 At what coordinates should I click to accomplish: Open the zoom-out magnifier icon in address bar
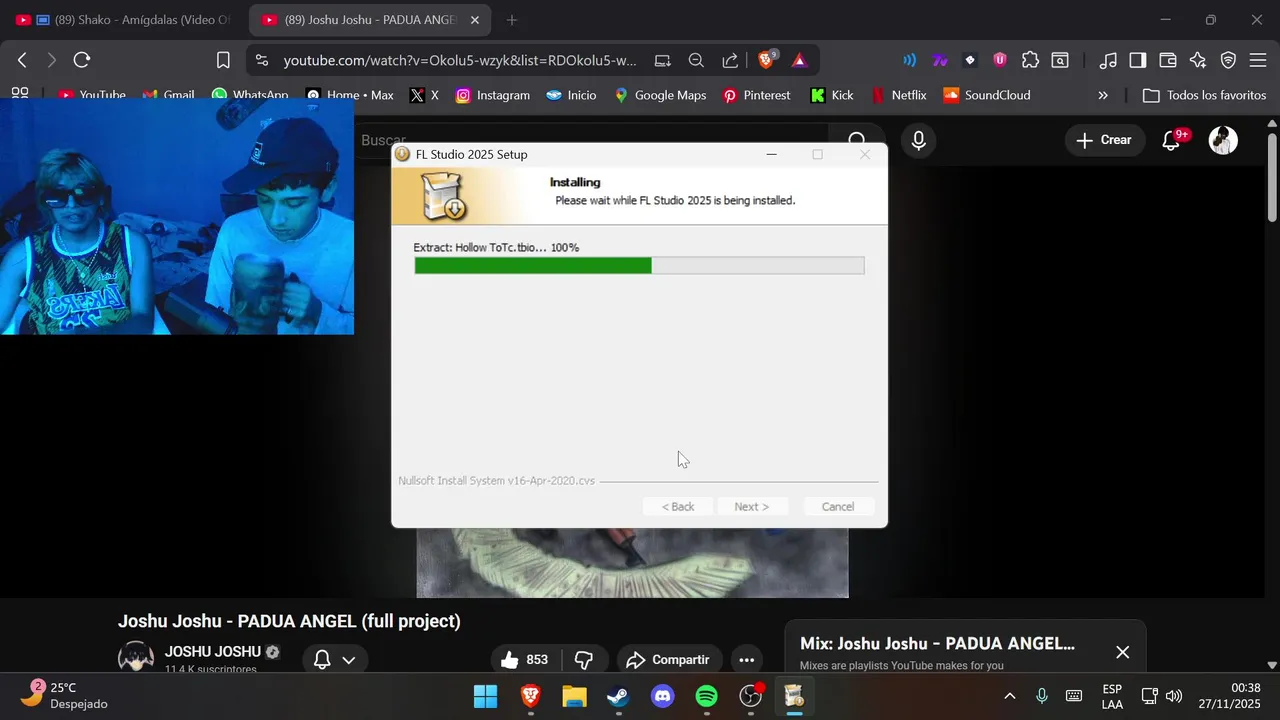(x=696, y=60)
